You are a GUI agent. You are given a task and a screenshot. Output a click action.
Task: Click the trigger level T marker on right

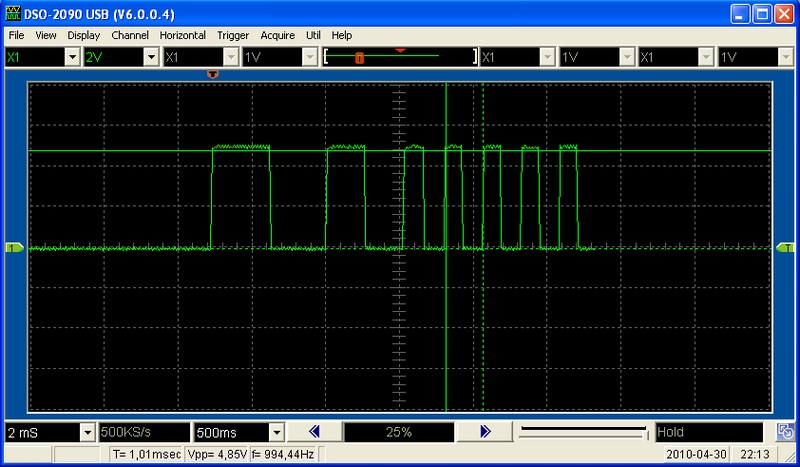785,248
